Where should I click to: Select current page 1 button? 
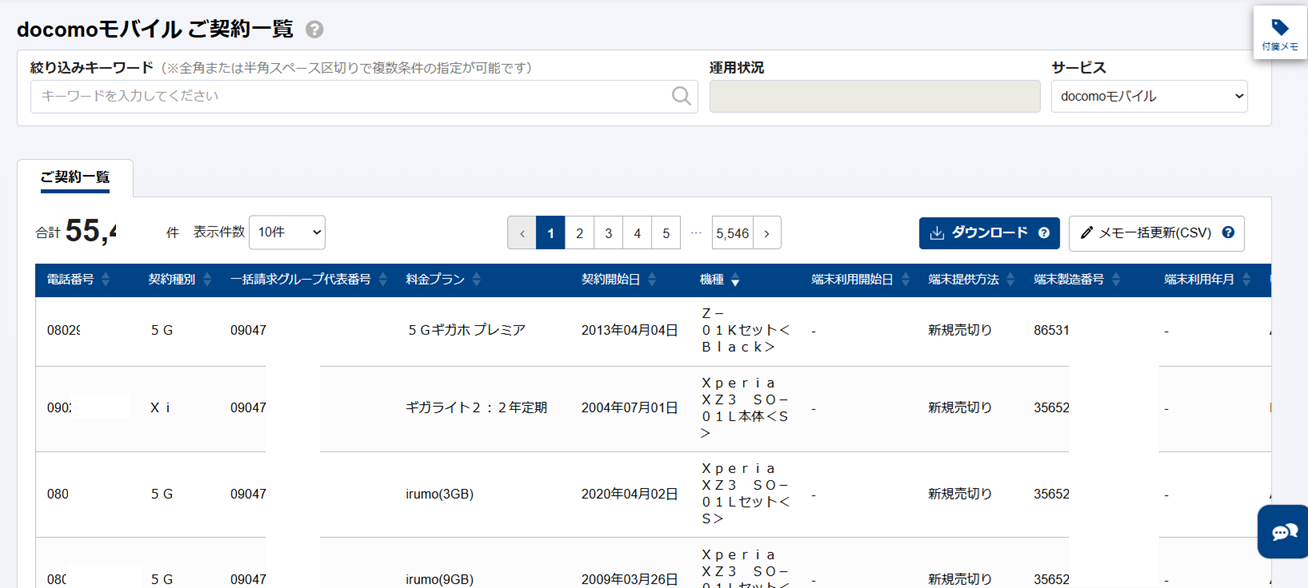click(550, 233)
